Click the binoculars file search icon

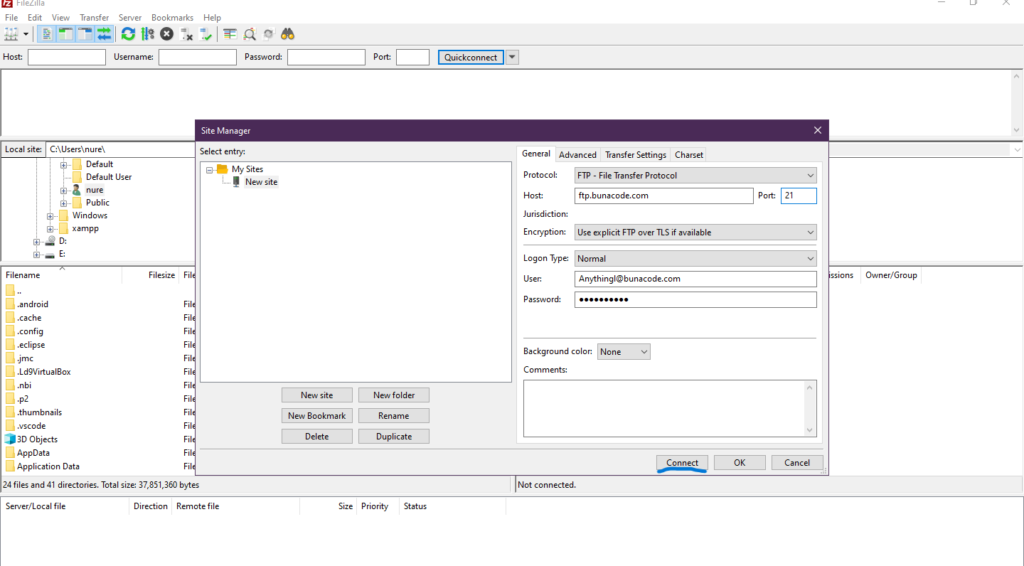tap(287, 34)
